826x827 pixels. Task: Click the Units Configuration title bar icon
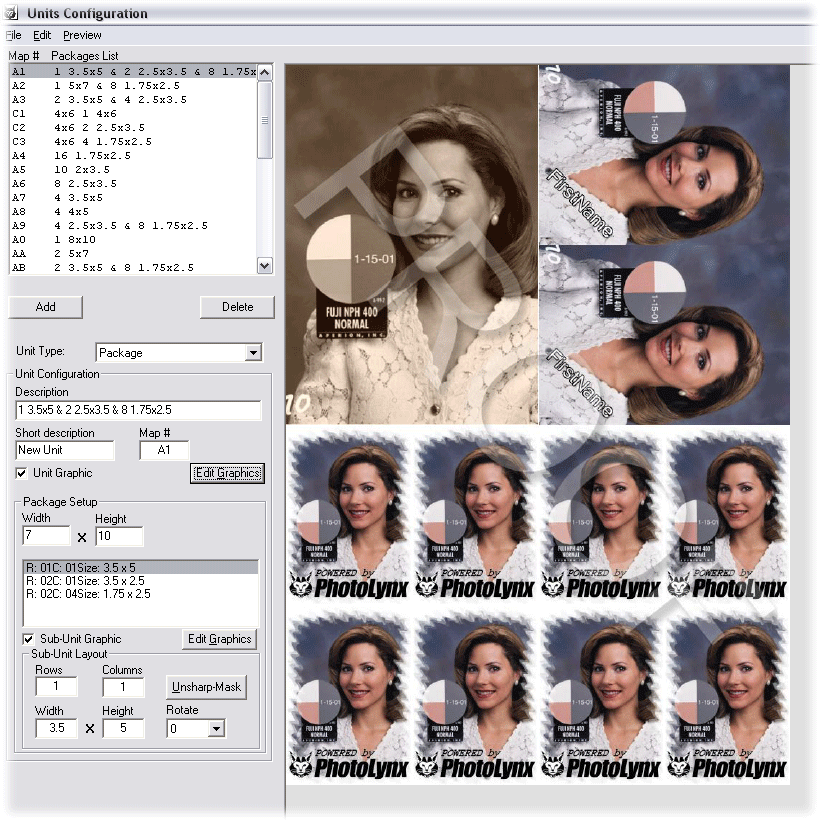pos(12,14)
